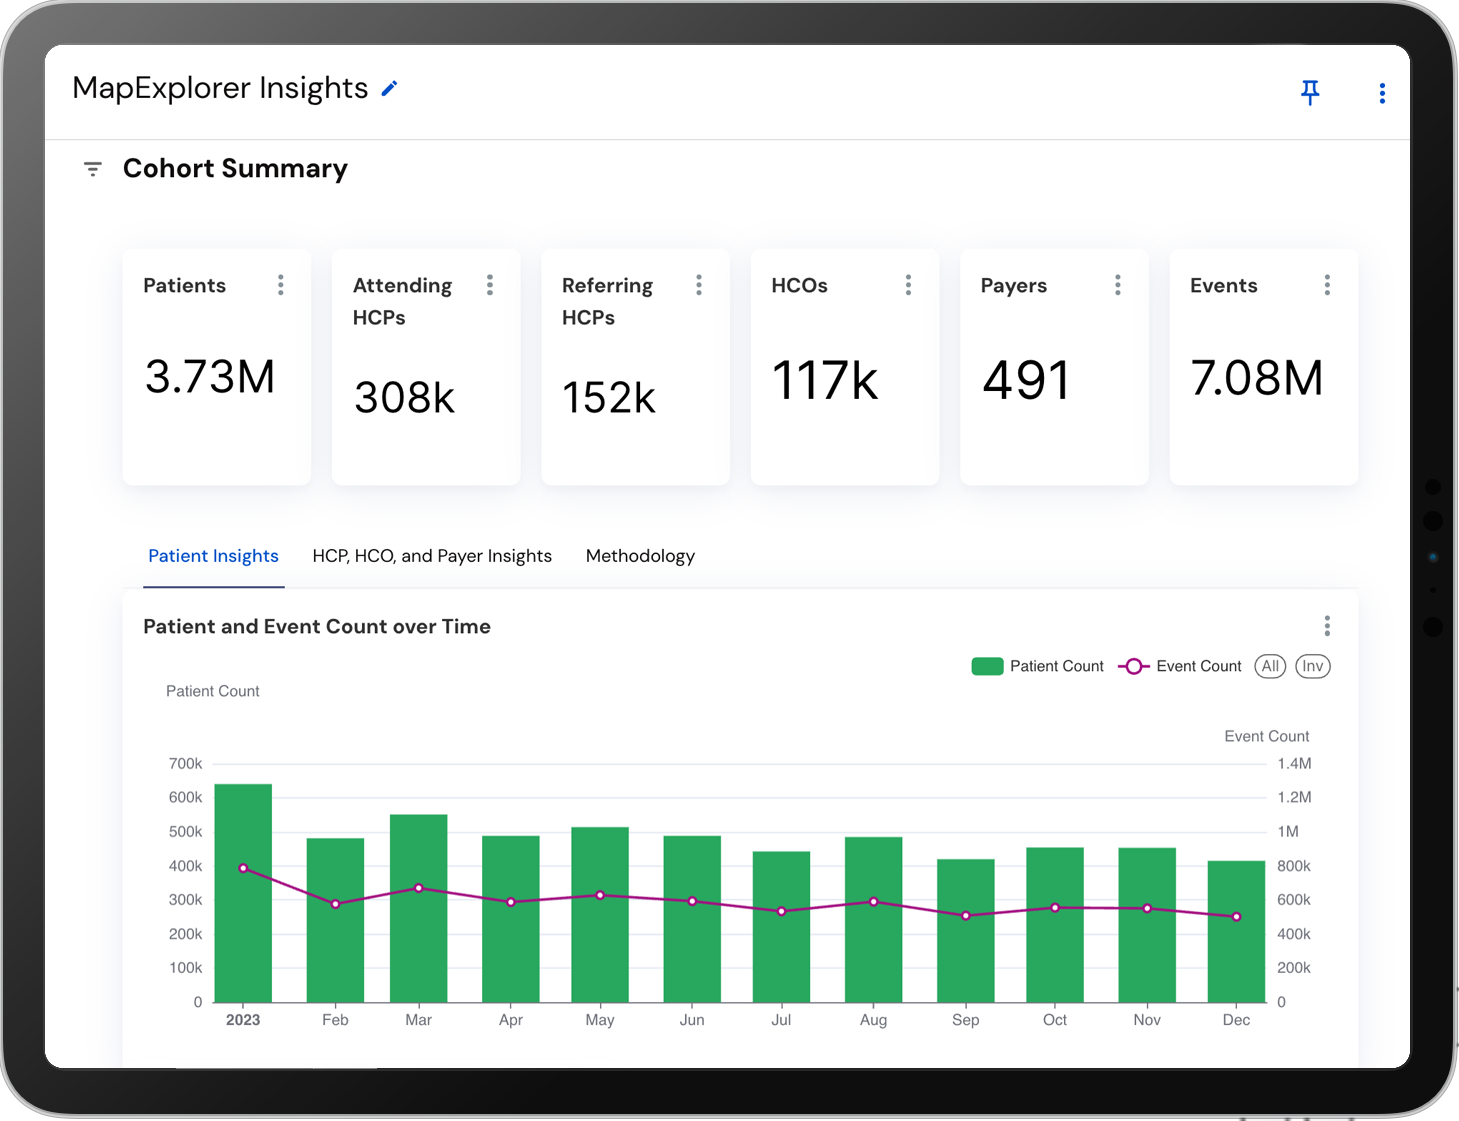Open the Referring HCPs card options menu
This screenshot has height=1121, width=1459.
coord(699,285)
